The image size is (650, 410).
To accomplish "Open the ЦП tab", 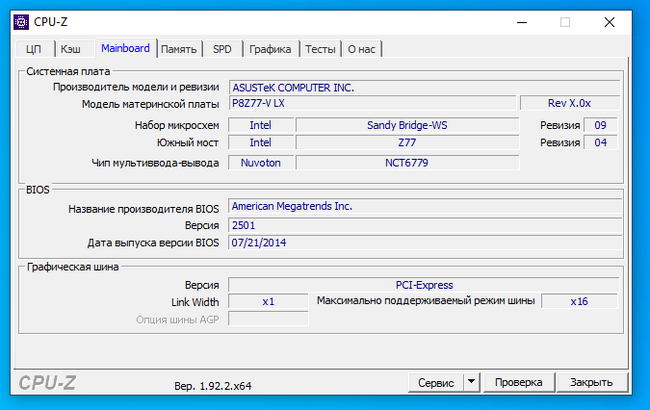I will tap(34, 49).
